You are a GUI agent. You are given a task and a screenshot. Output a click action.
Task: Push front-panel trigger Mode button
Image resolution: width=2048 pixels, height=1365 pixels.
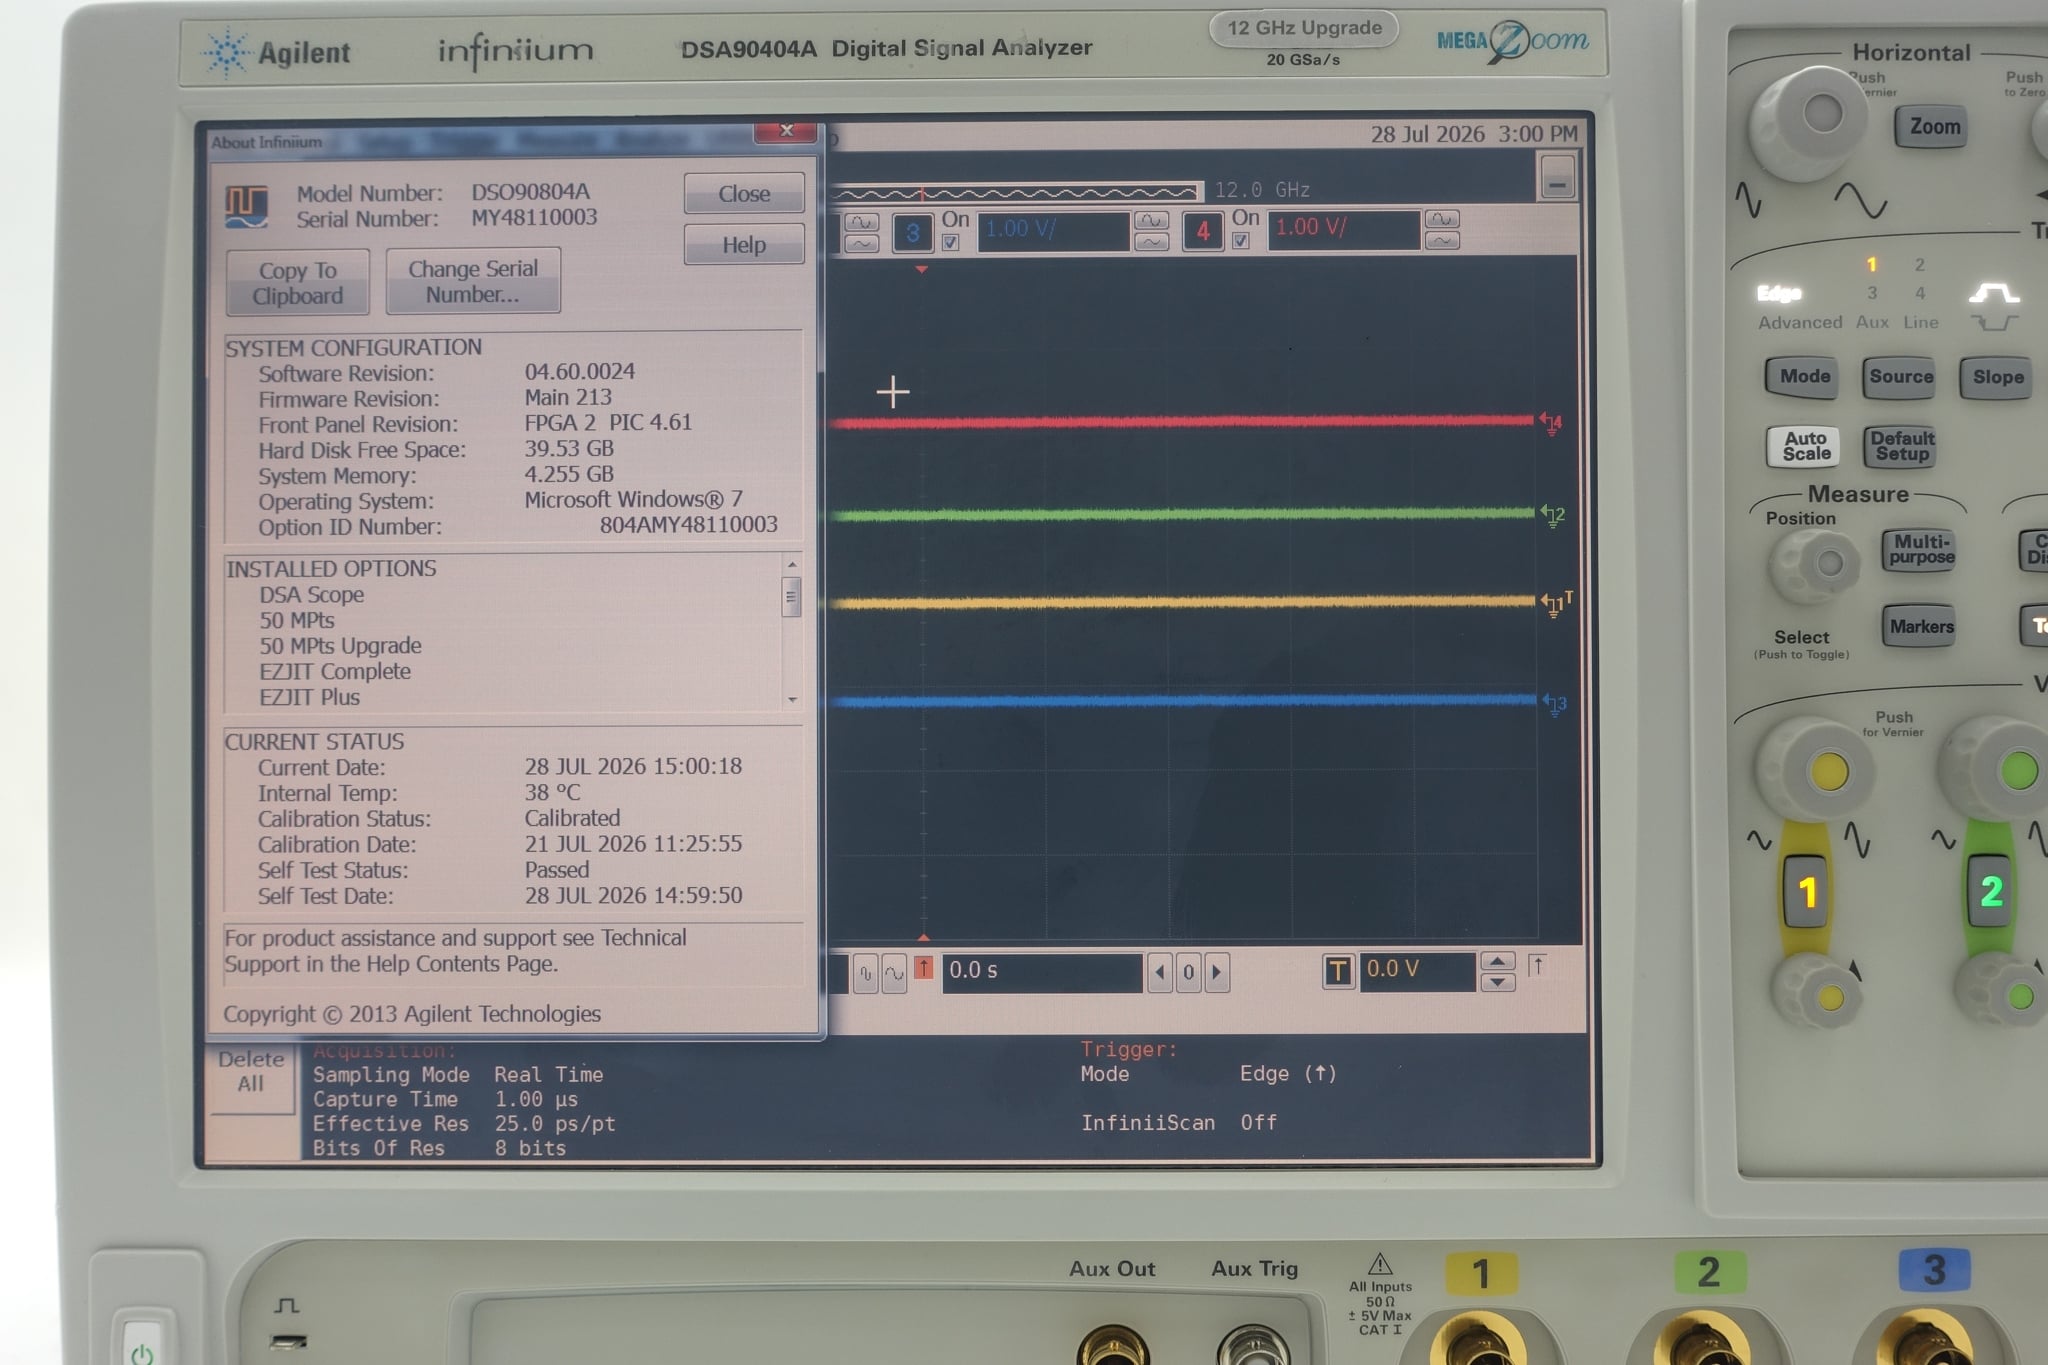point(1803,378)
